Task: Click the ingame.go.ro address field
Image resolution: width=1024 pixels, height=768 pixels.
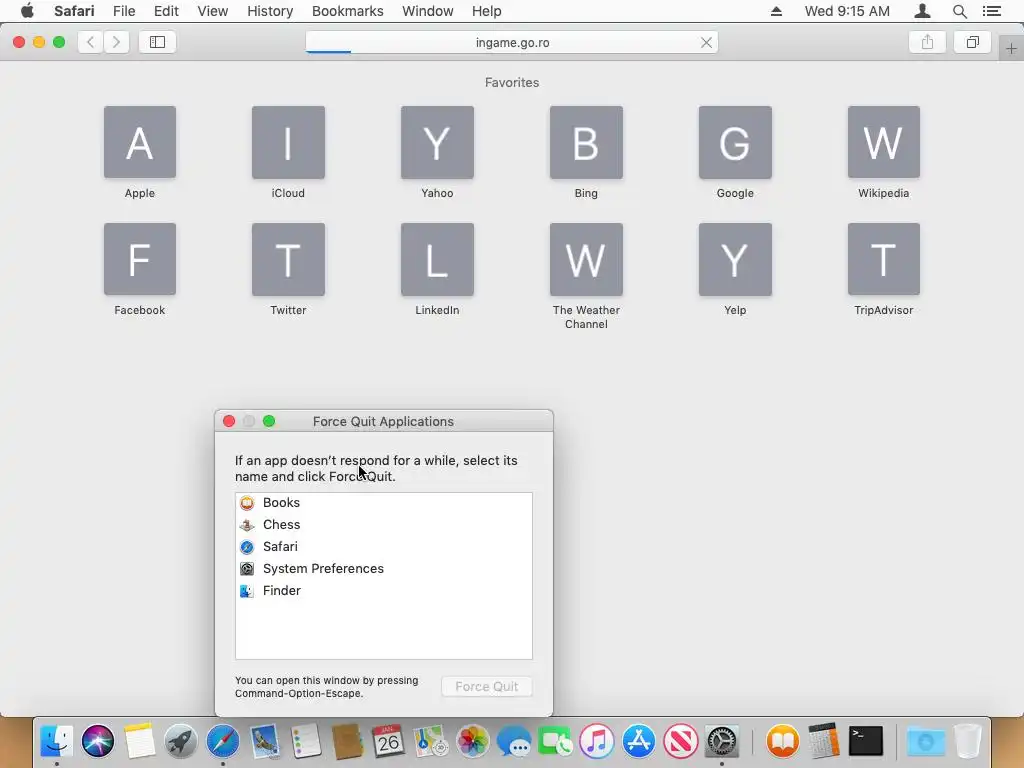Action: 512,42
